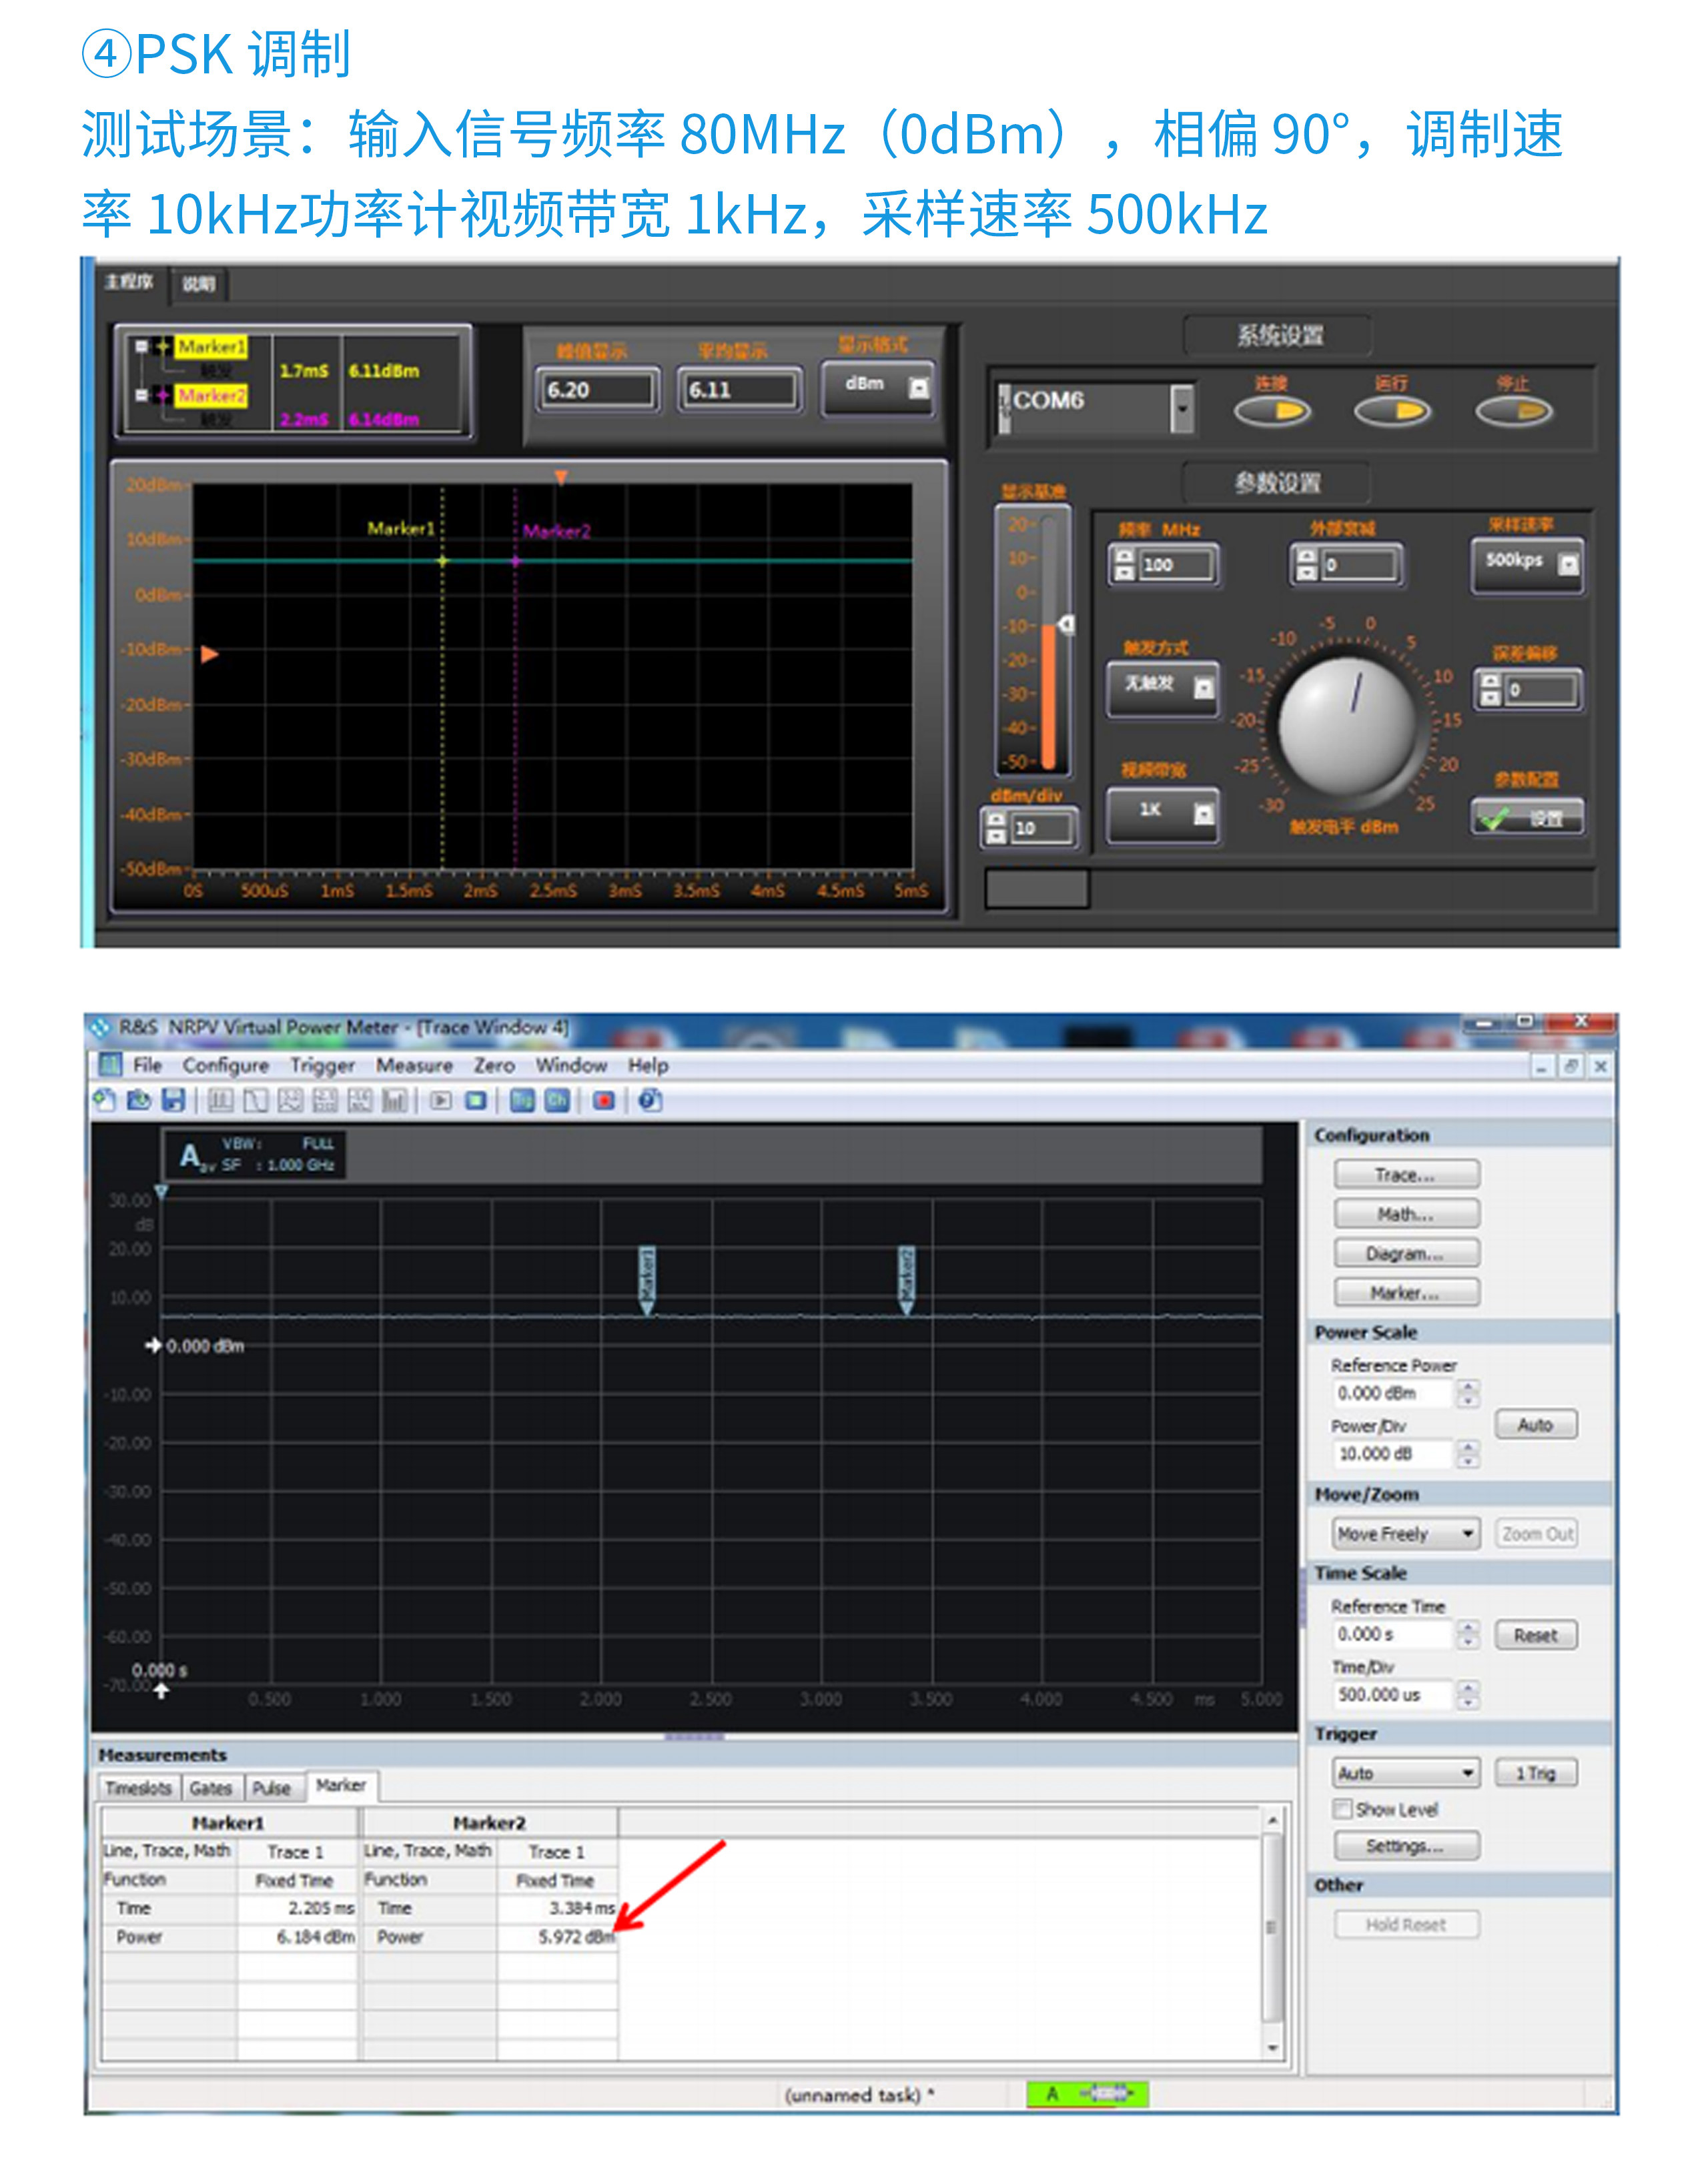Click the Diagram... button
This screenshot has width=1708, height=2164.
click(1406, 1253)
